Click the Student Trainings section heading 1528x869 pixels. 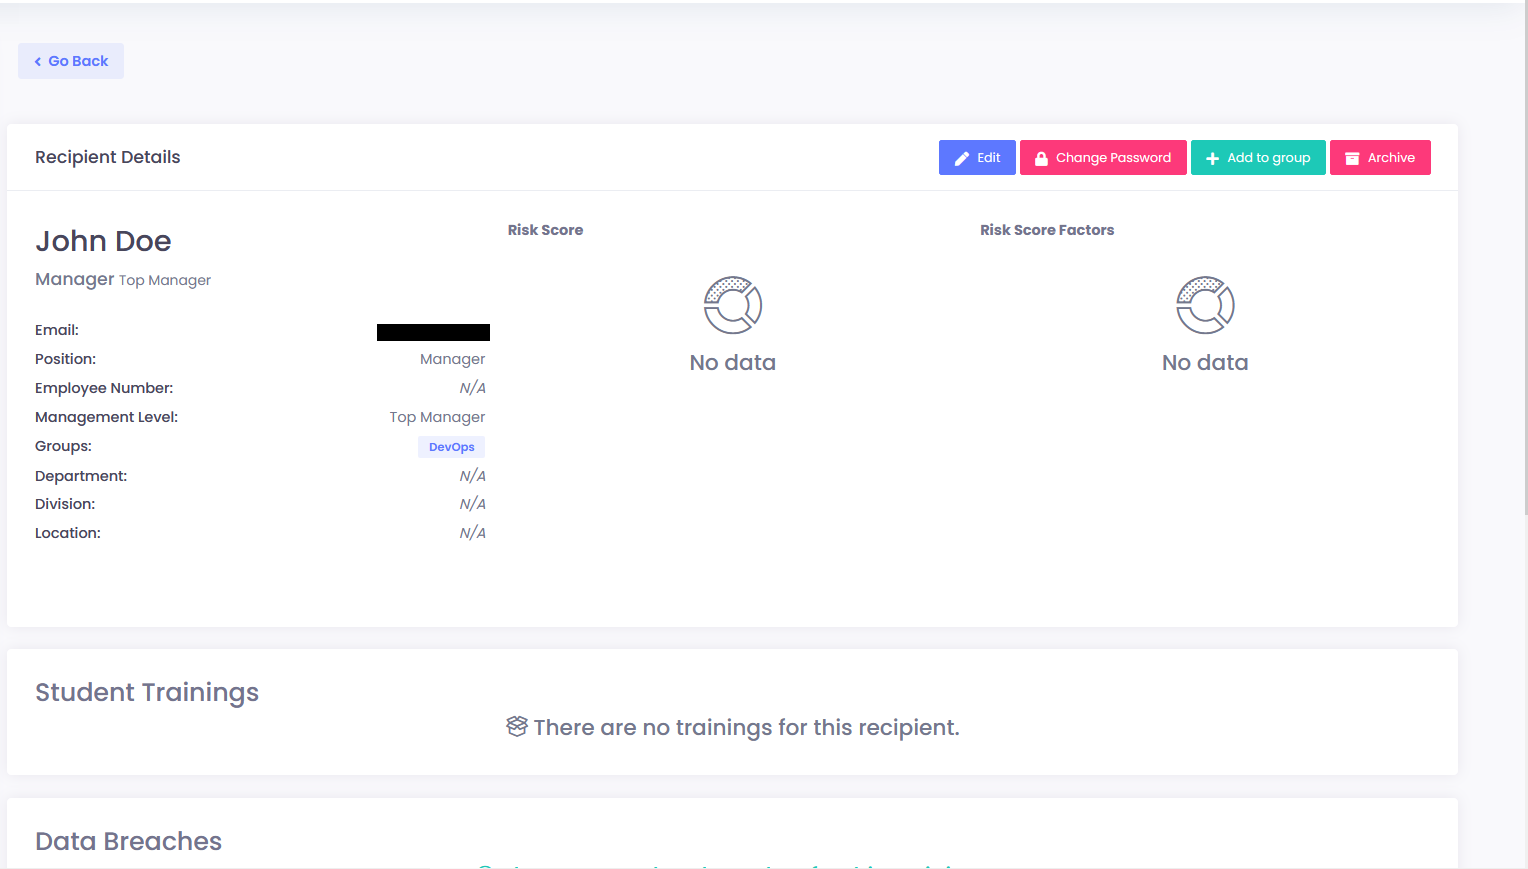tap(147, 692)
